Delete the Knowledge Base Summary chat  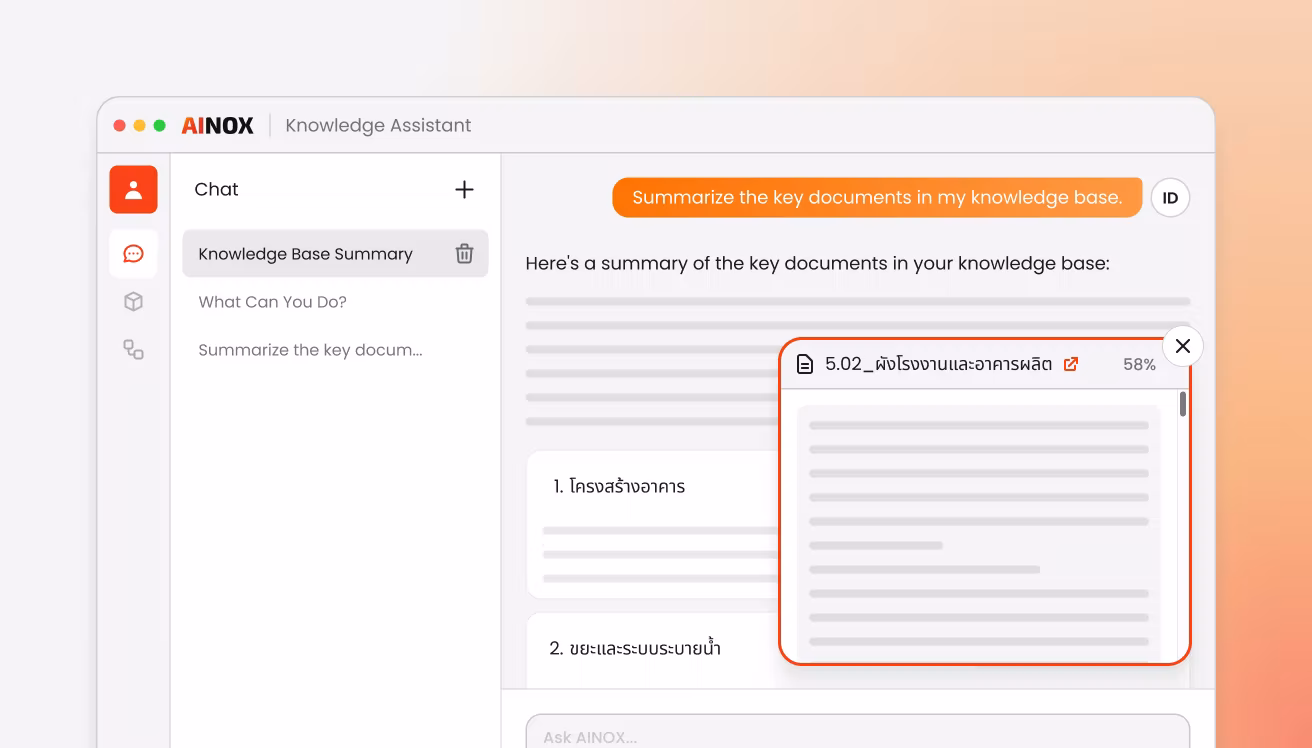464,254
